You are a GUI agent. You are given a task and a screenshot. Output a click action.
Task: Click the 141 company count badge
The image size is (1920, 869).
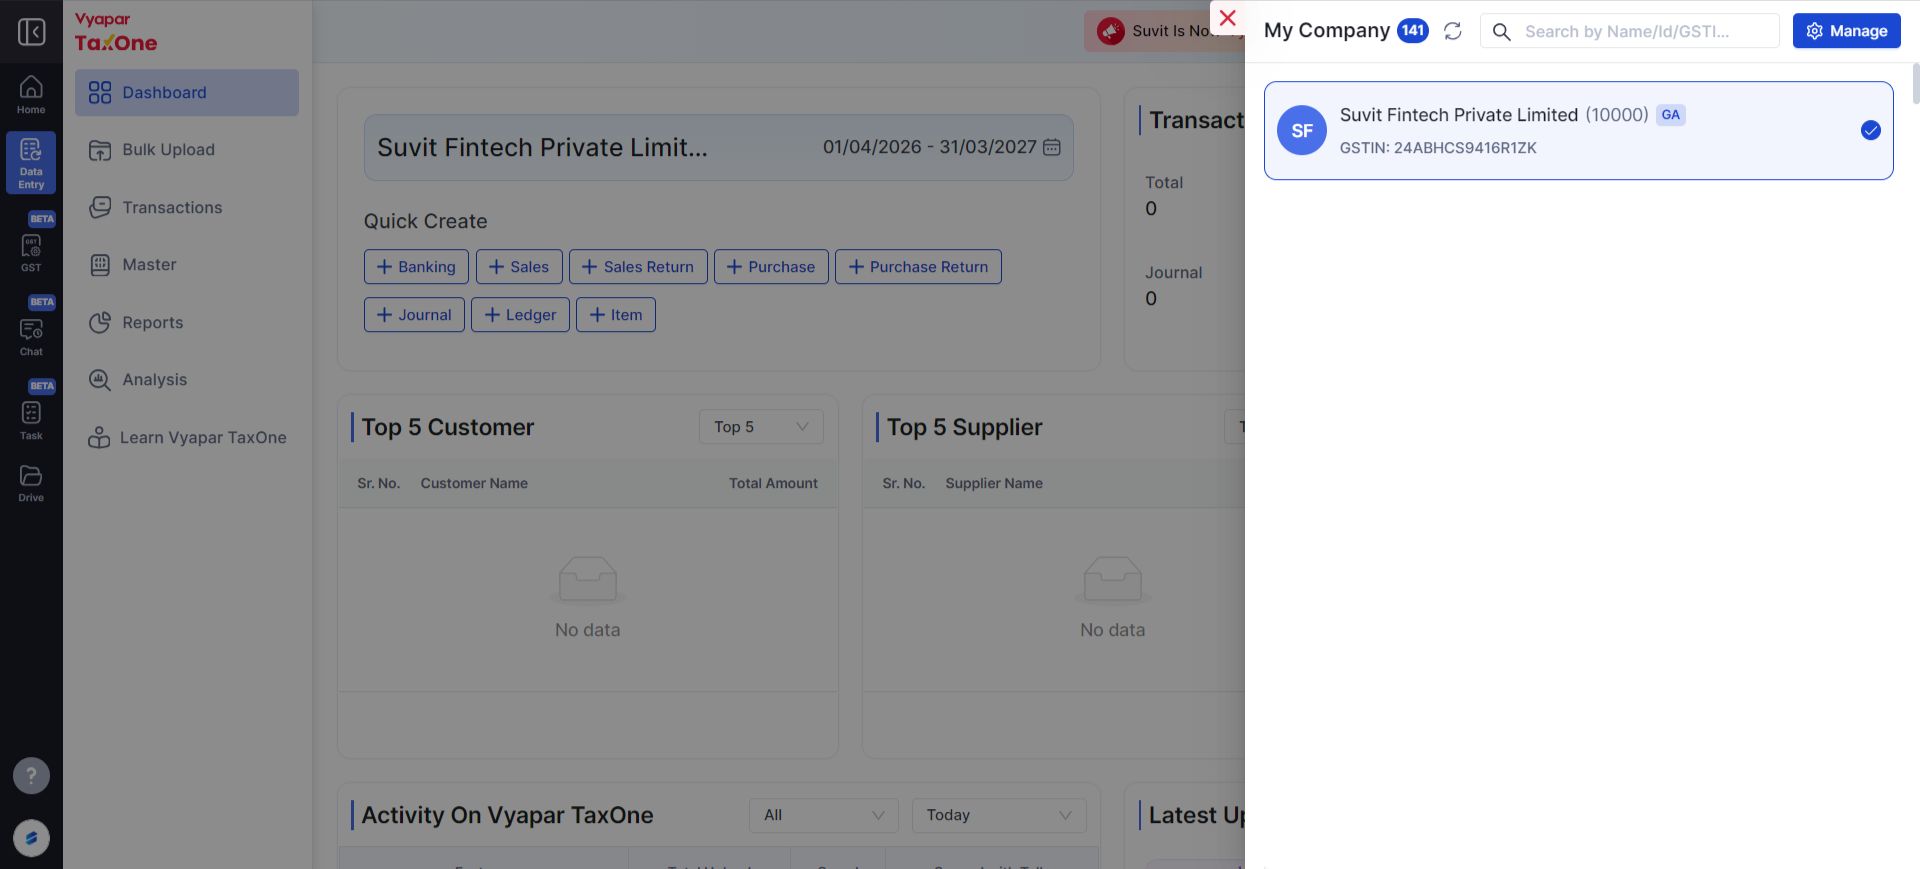click(x=1413, y=31)
